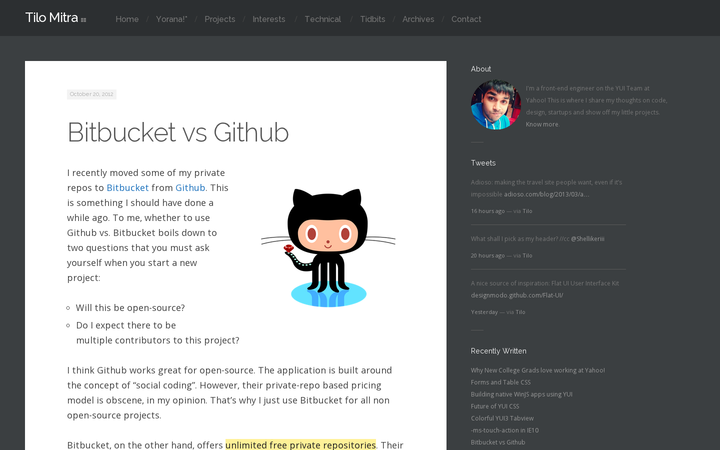Open the Tidbits section
The image size is (720, 450).
coord(372,19)
